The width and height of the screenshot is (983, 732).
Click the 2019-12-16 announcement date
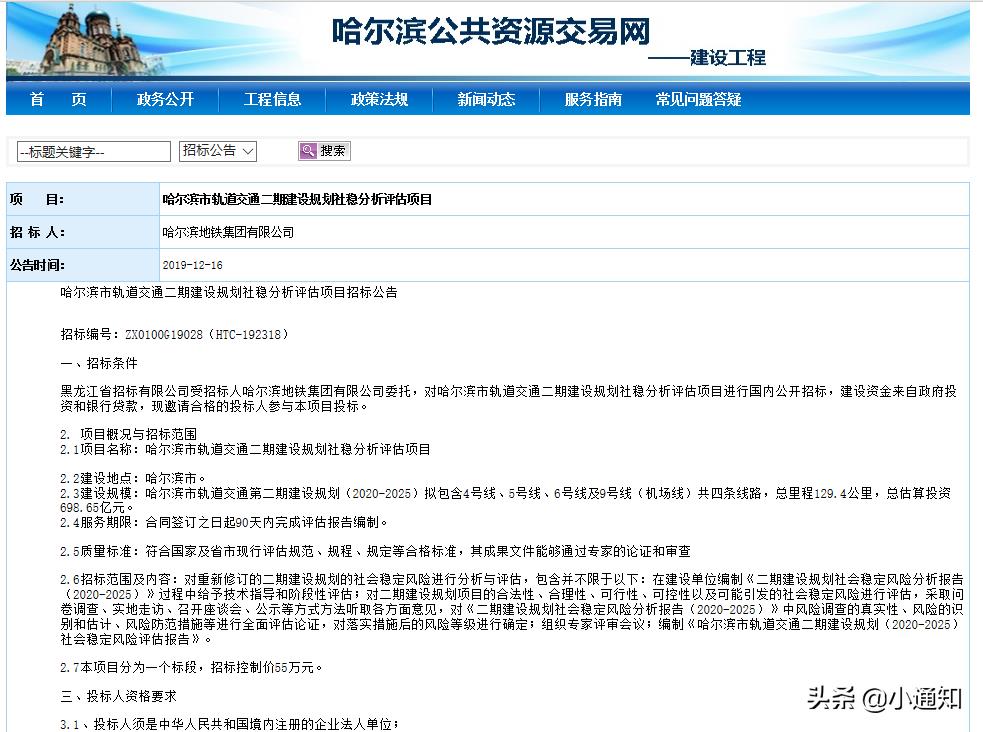pyautogui.click(x=191, y=265)
